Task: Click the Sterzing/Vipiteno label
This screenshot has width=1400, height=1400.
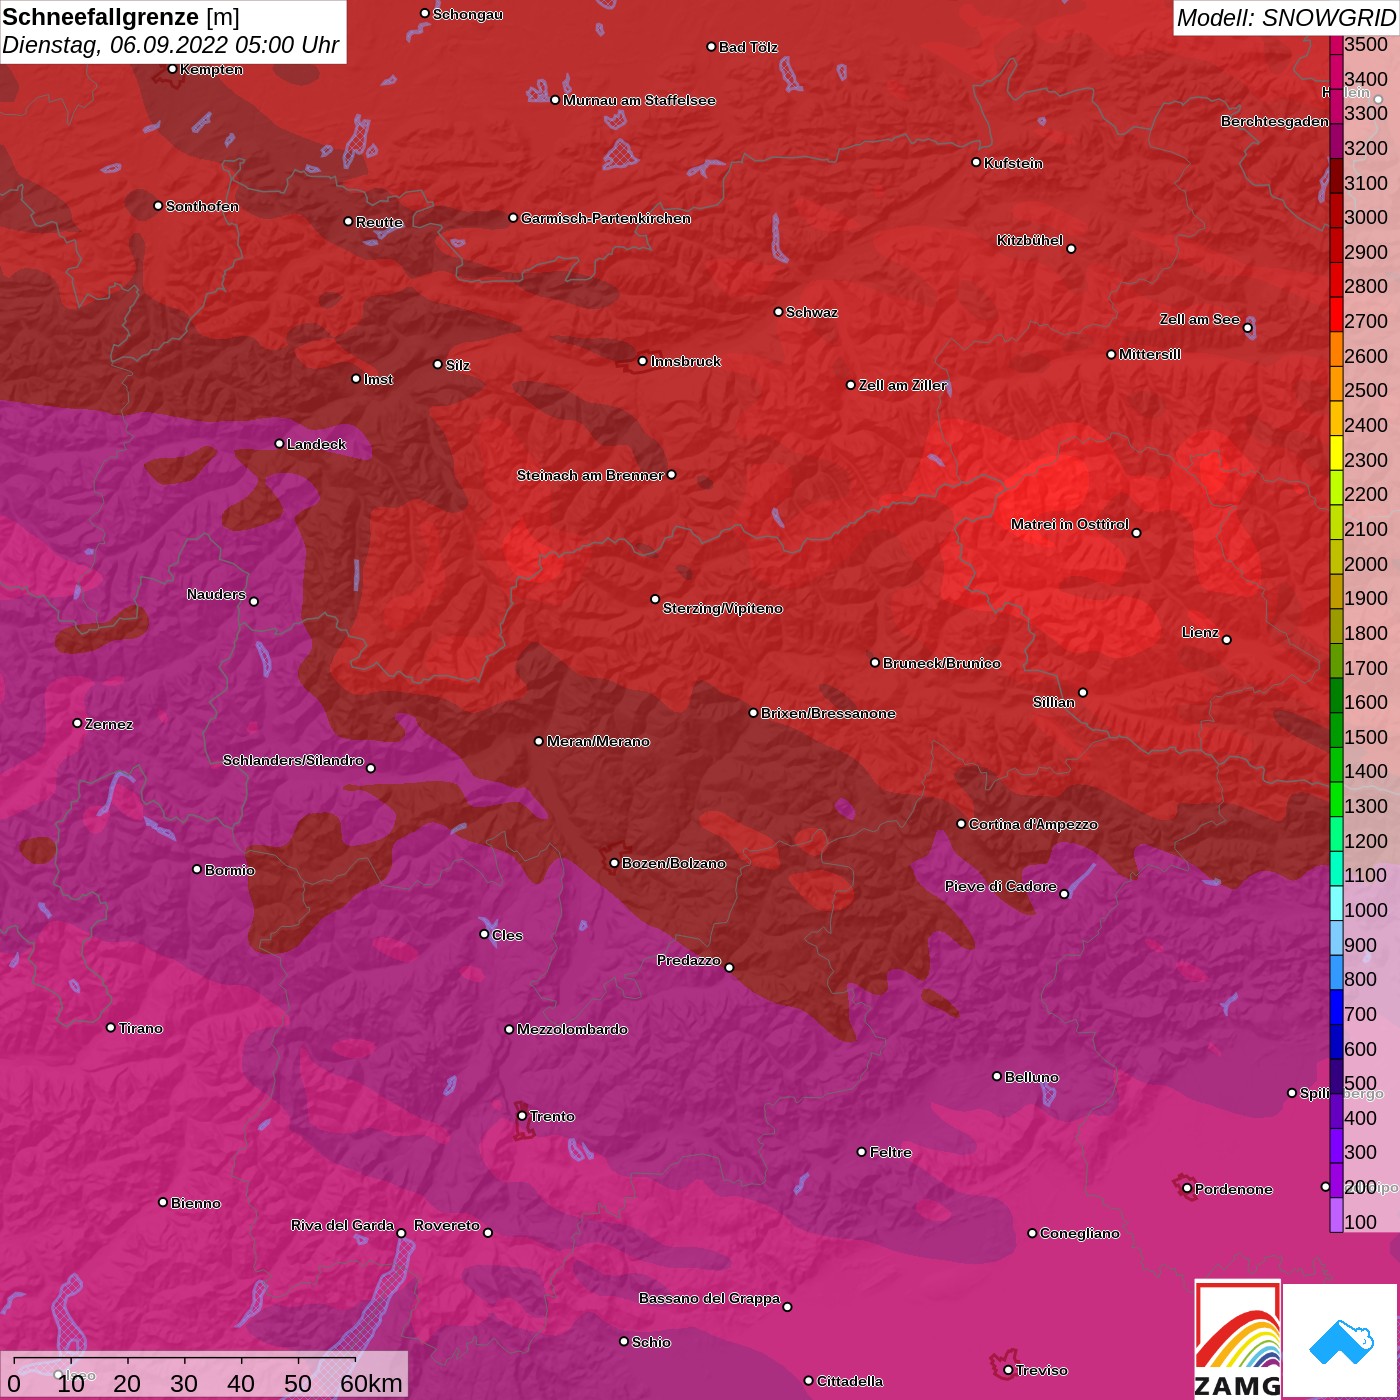Action: point(723,608)
